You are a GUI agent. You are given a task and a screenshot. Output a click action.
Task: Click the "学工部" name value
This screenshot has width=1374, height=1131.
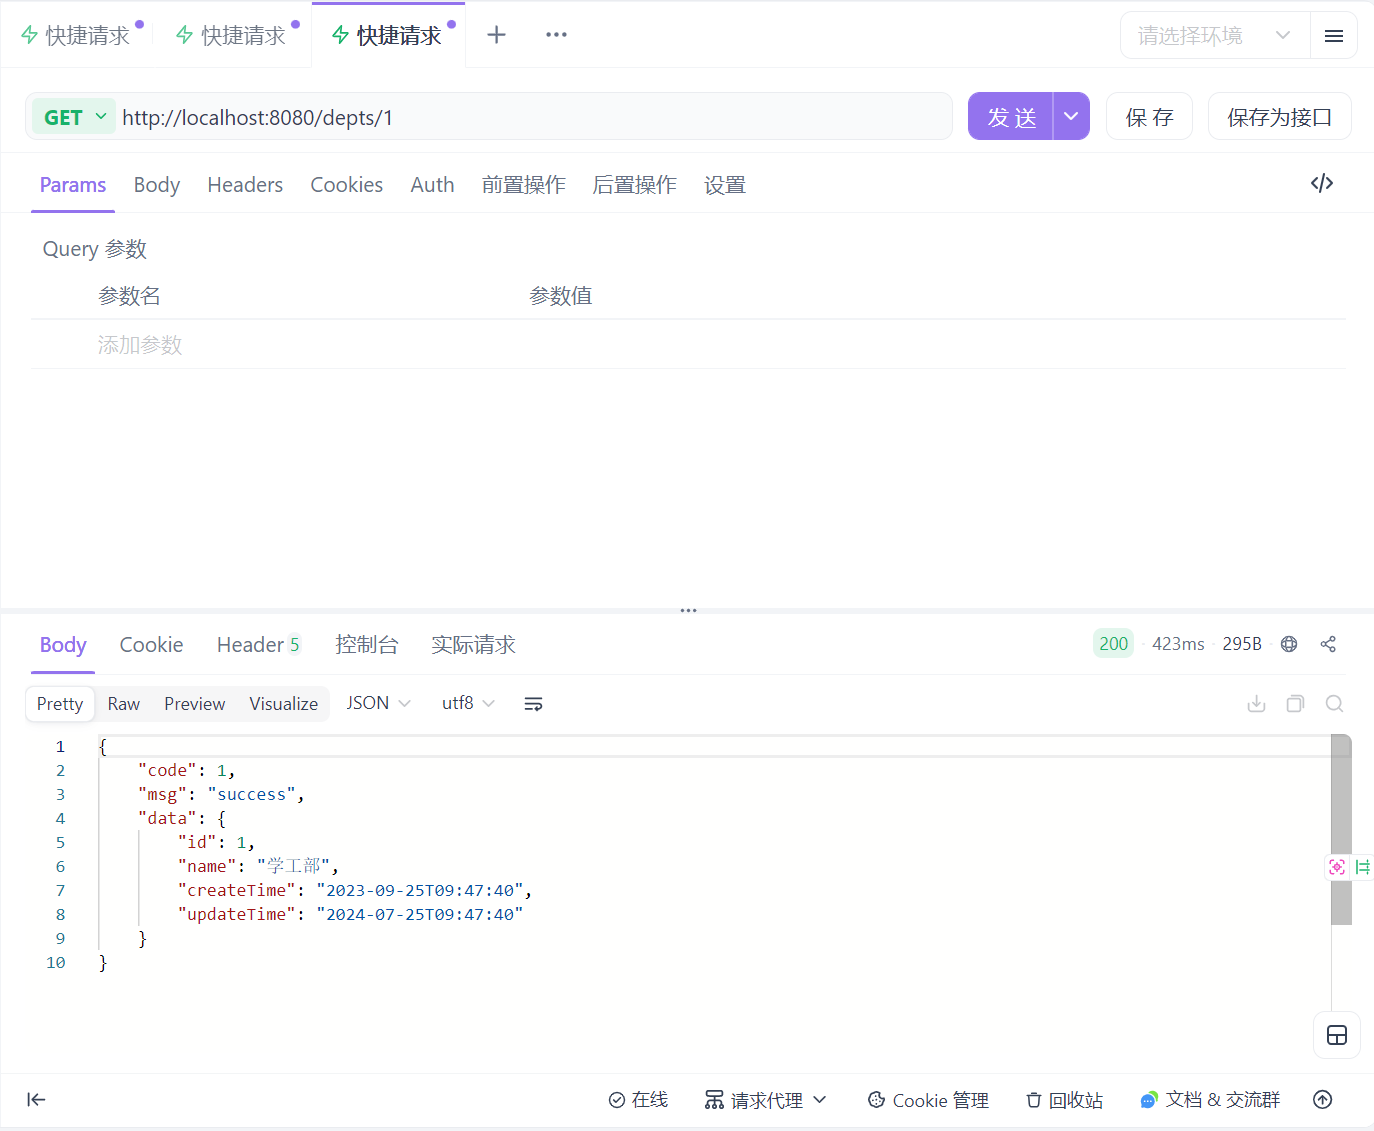293,866
